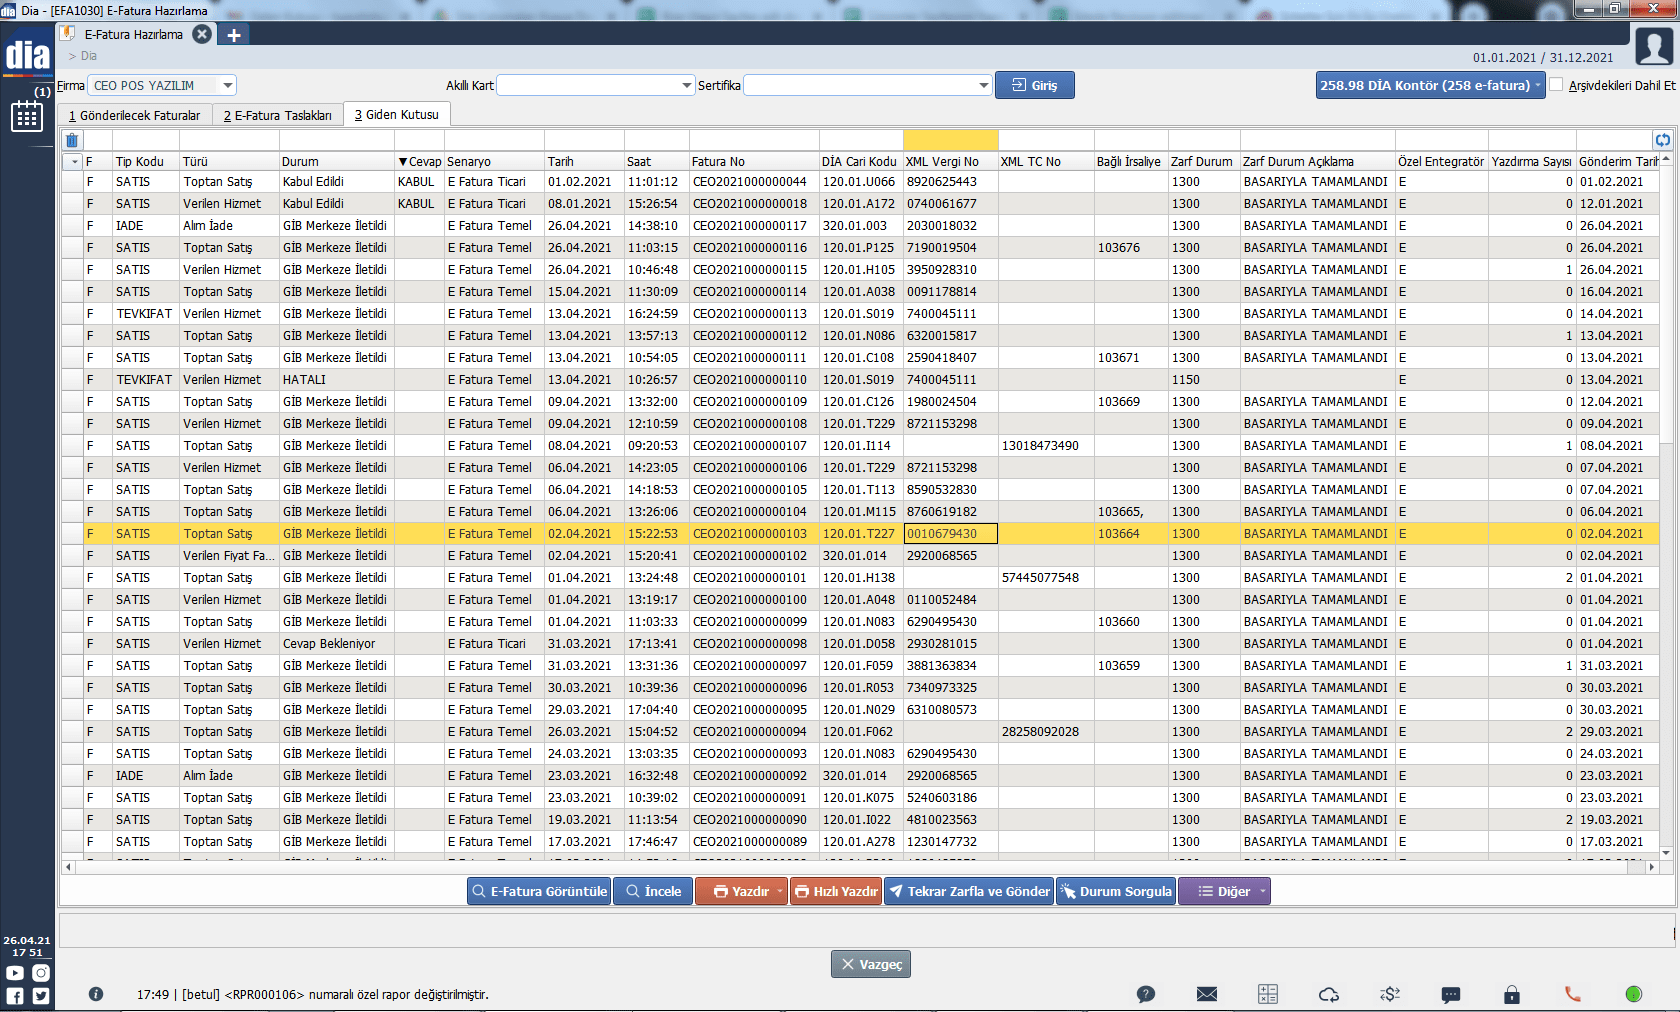This screenshot has height=1012, width=1680.
Task: Open the user profile avatar icon
Action: tap(1654, 46)
